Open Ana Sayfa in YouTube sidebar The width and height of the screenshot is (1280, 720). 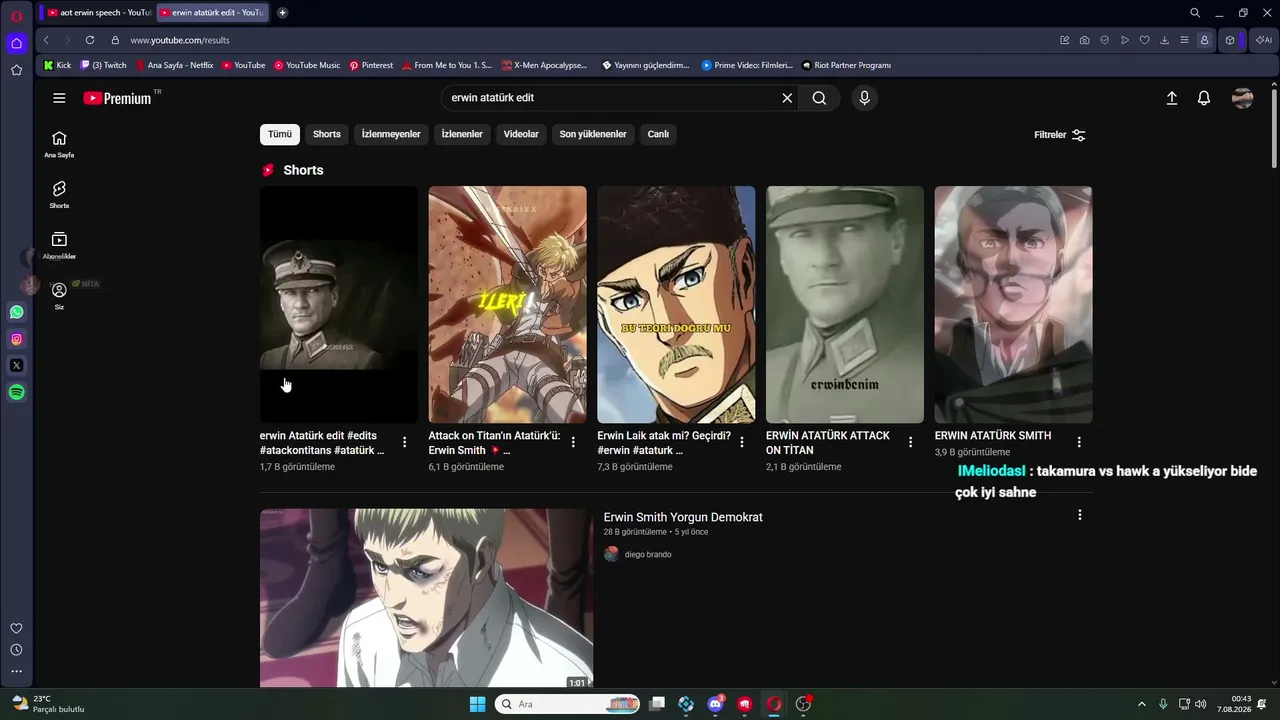(x=59, y=144)
